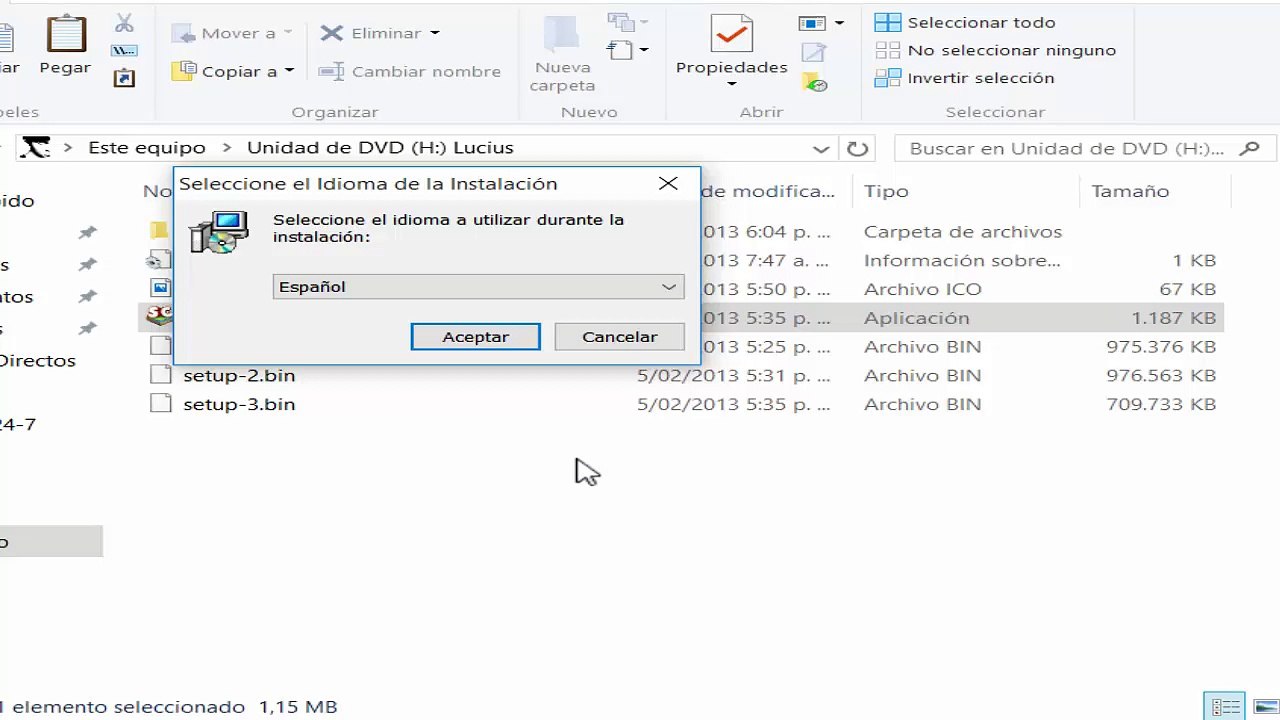Close the language selection dialog

(x=668, y=184)
